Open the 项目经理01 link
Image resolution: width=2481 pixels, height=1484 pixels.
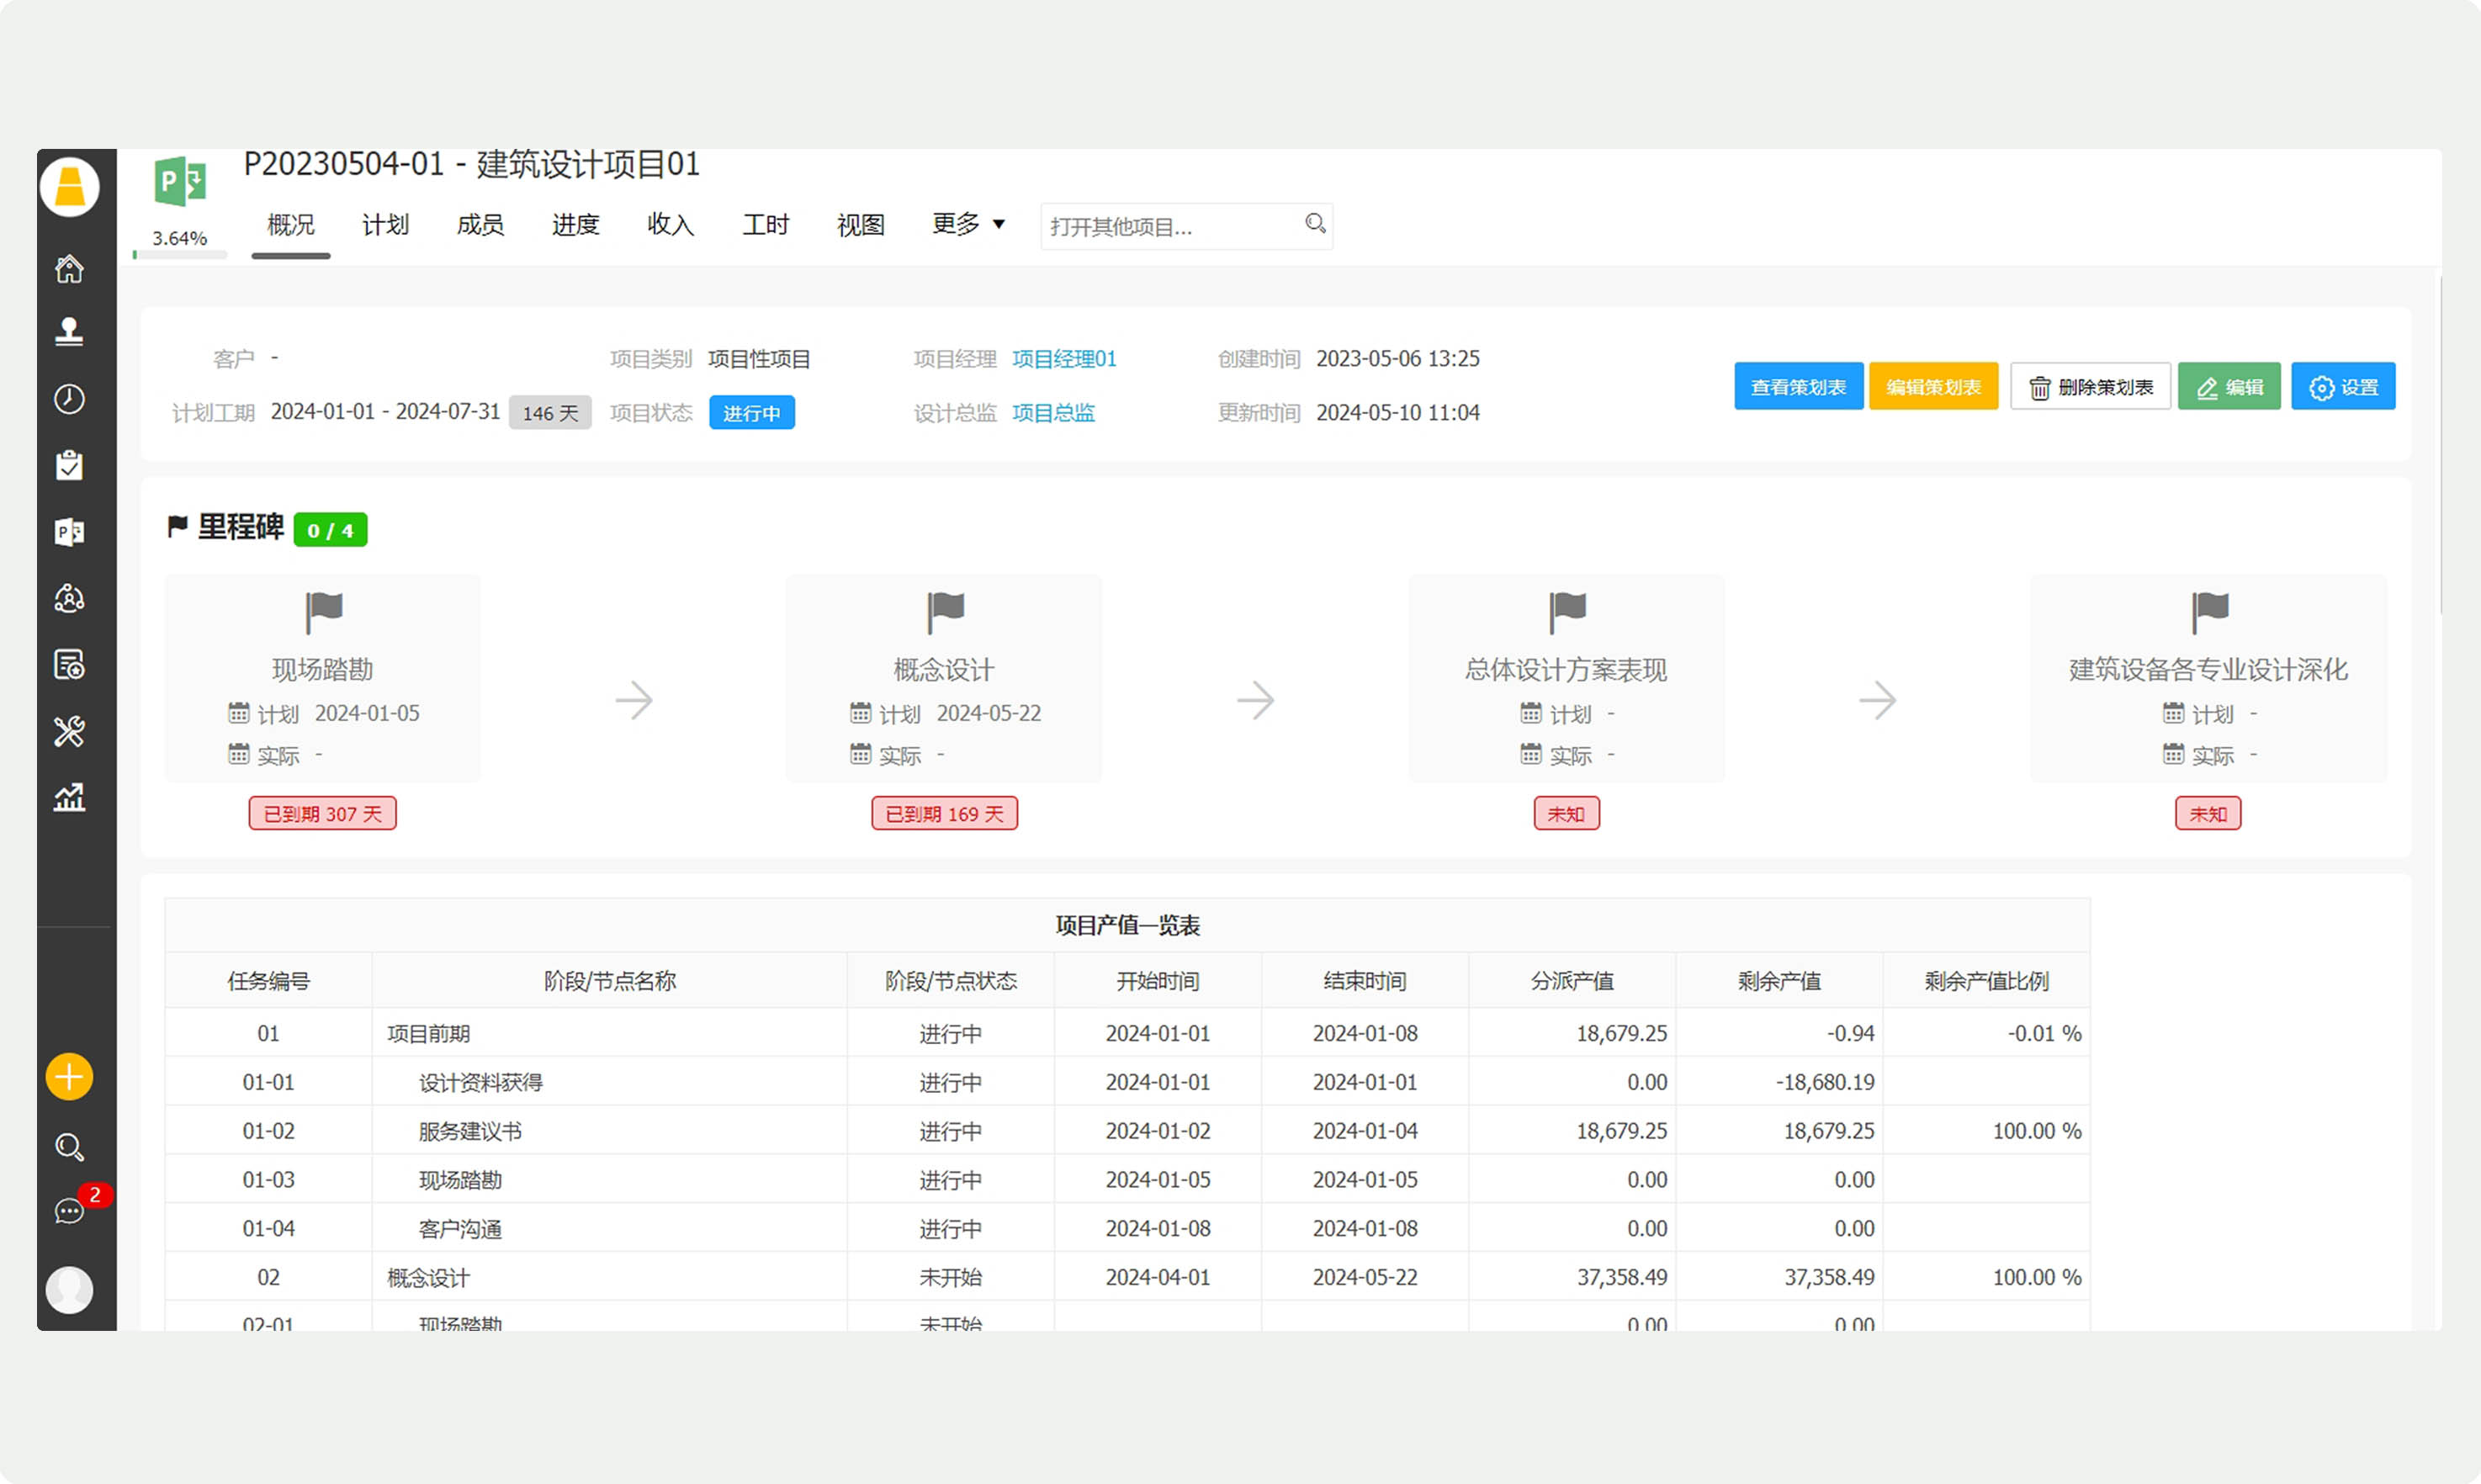[x=1063, y=359]
